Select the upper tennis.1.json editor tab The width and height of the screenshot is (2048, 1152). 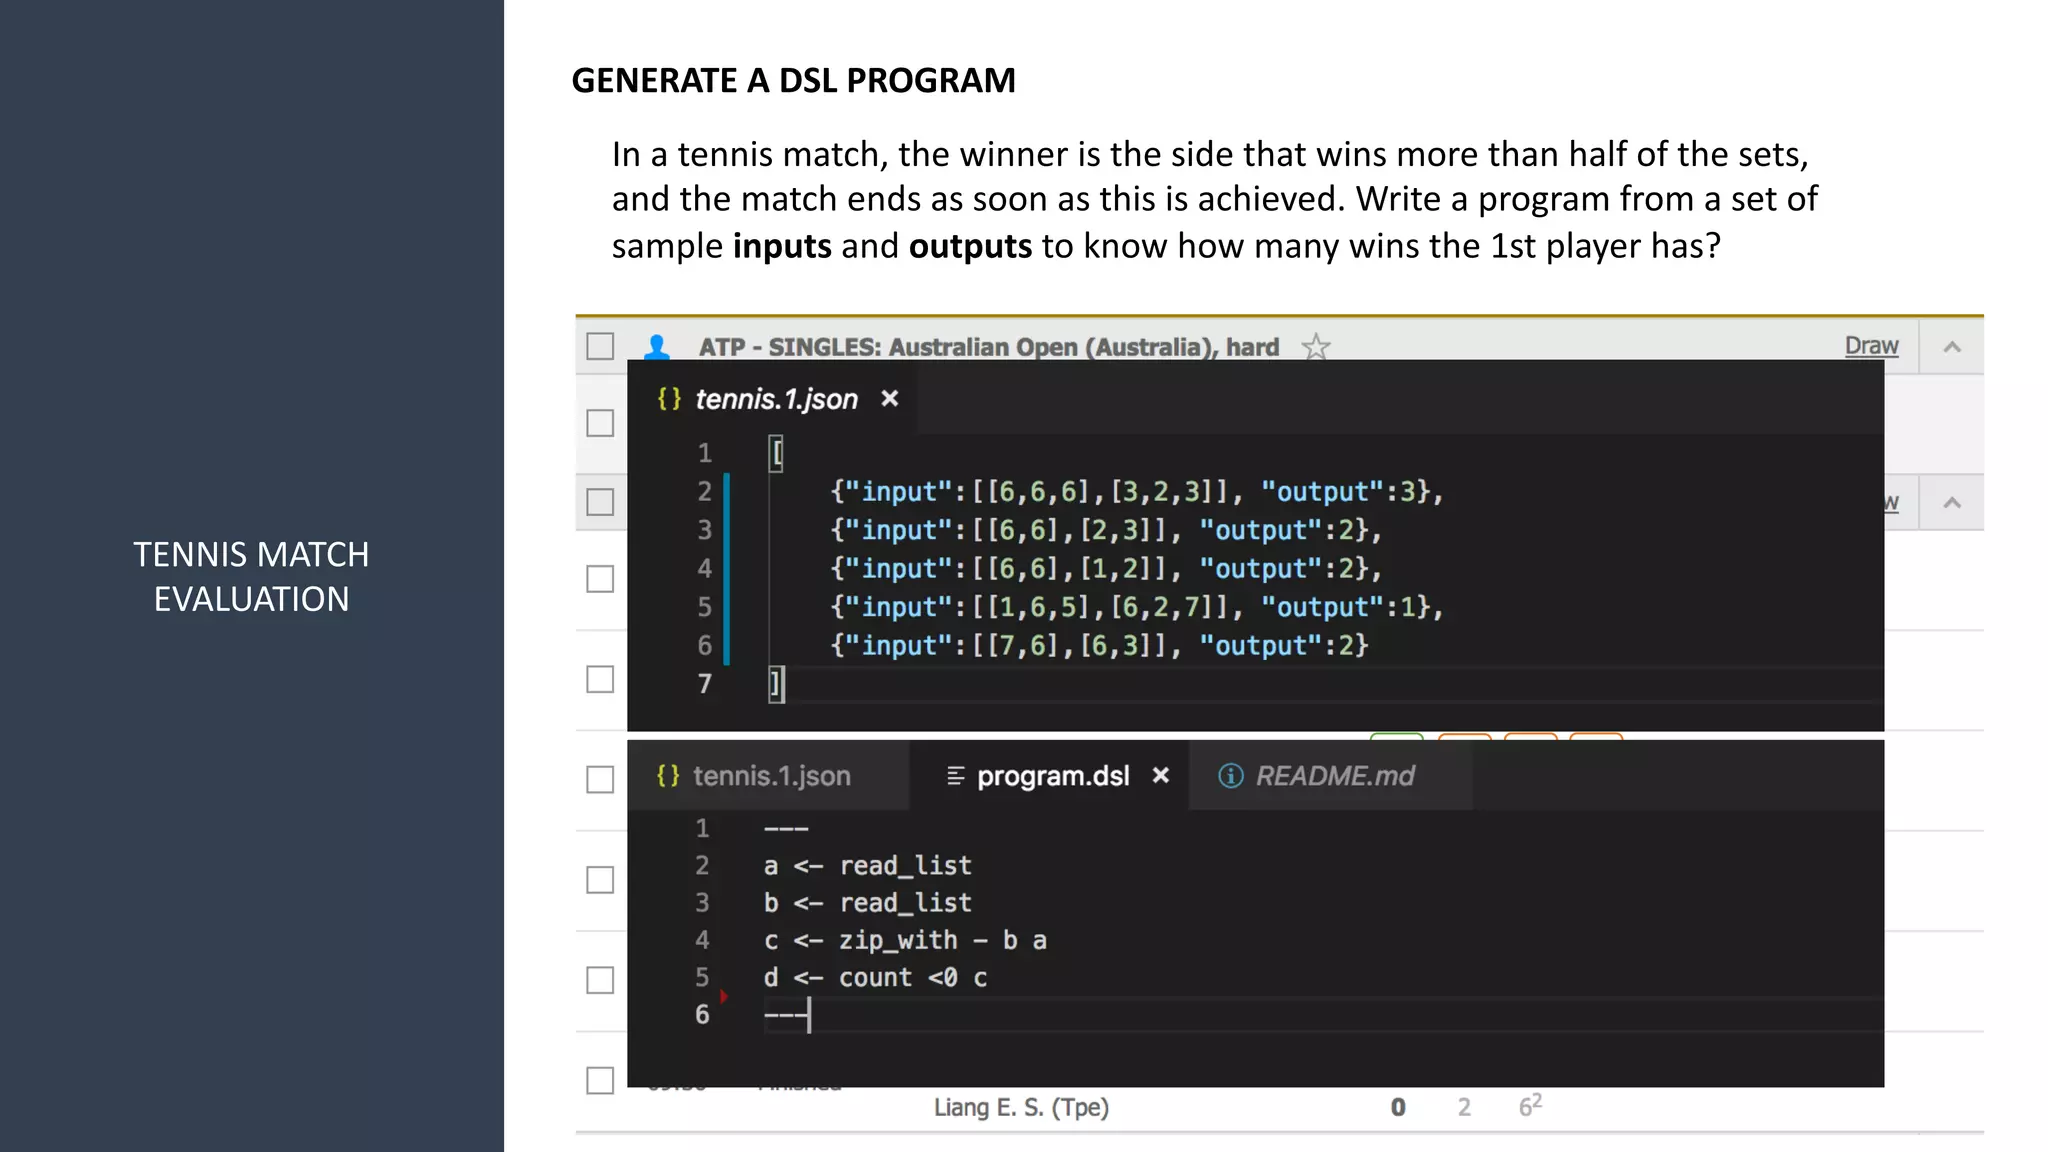click(x=770, y=398)
